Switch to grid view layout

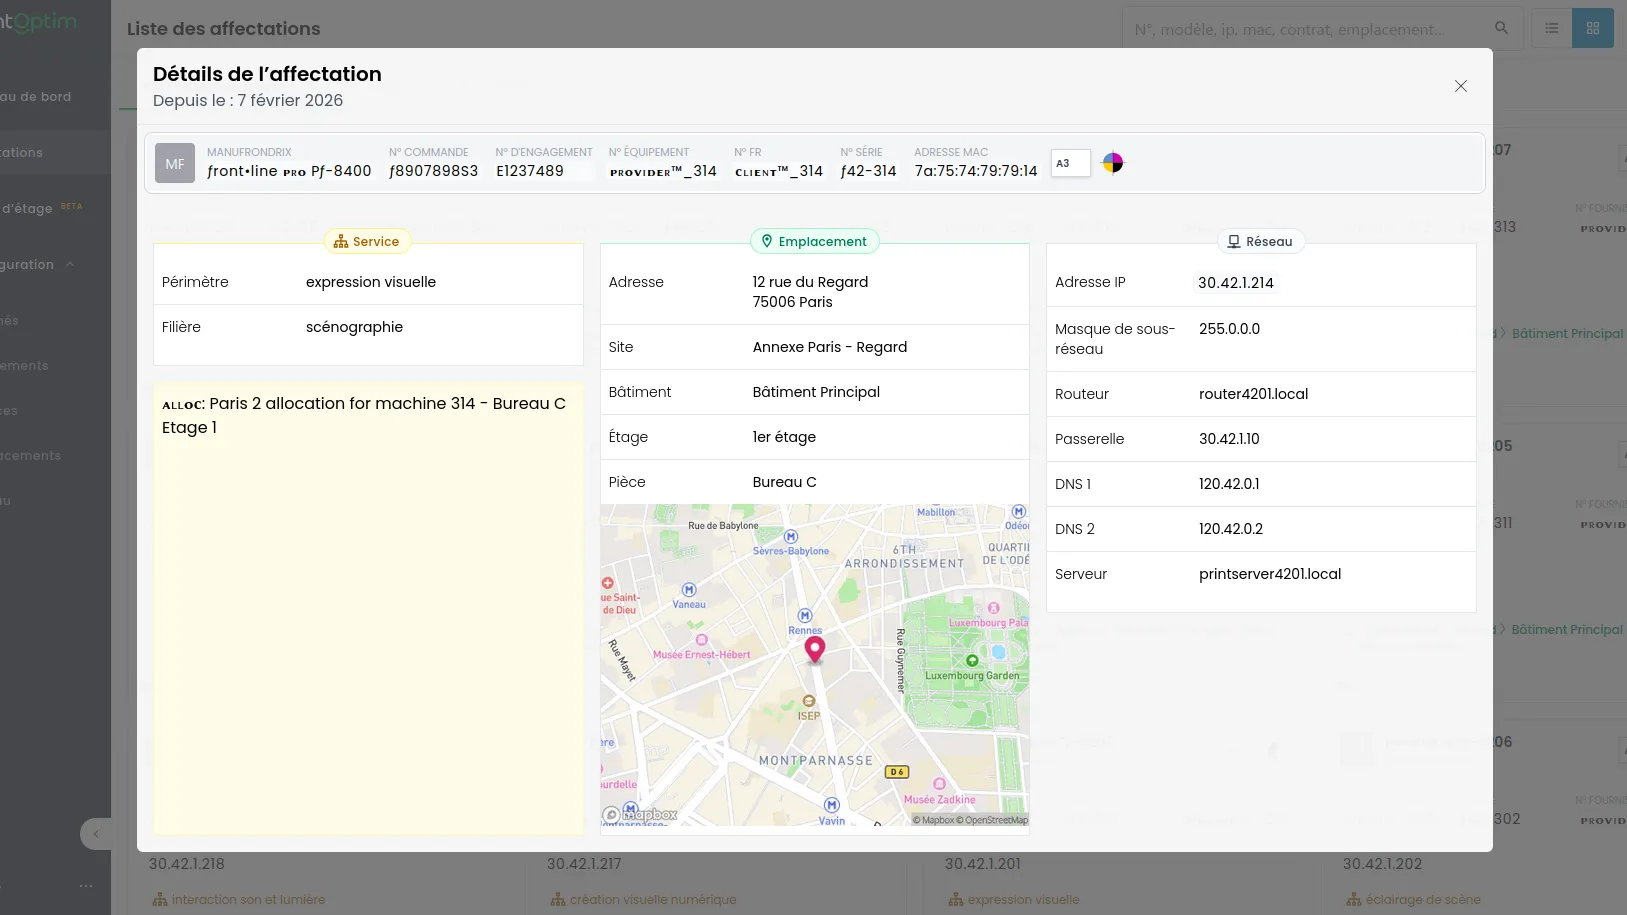[x=1592, y=28]
